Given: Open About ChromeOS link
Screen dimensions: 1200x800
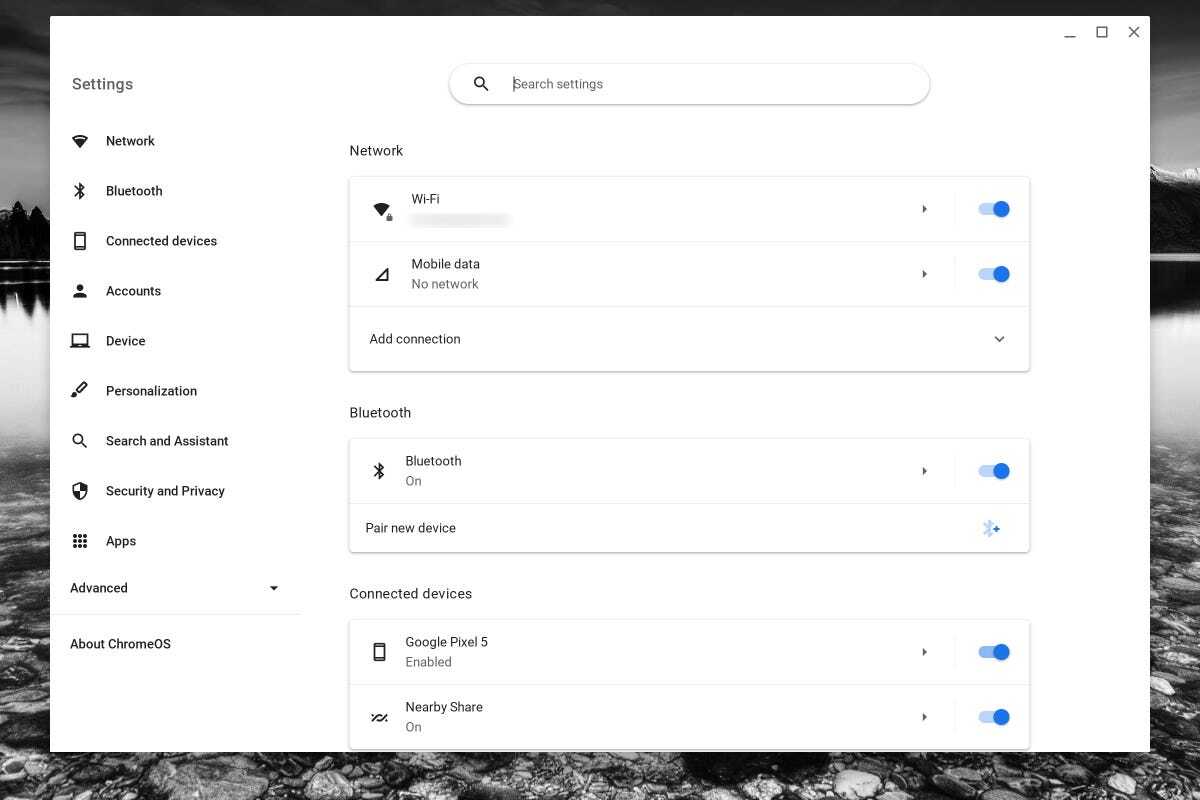Looking at the screenshot, I should tap(120, 644).
